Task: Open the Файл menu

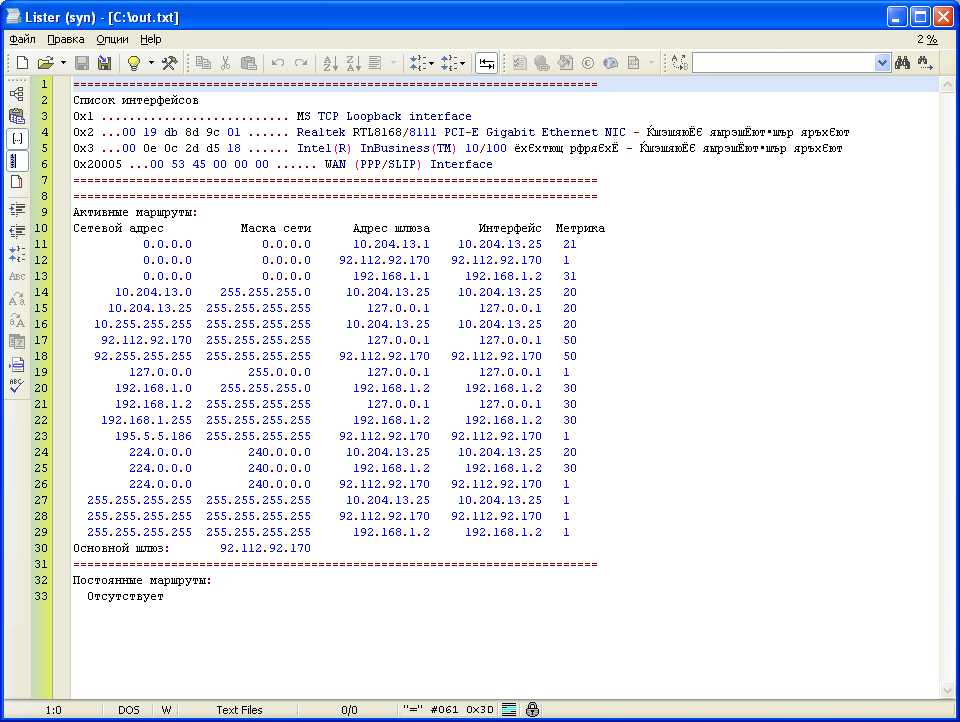Action: (22, 39)
